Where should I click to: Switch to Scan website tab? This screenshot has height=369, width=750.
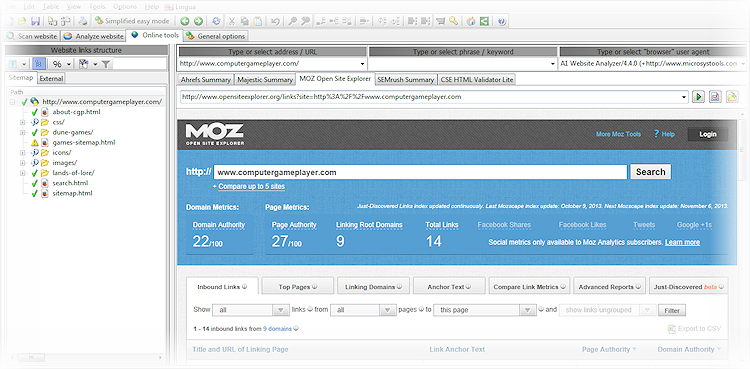click(x=33, y=36)
